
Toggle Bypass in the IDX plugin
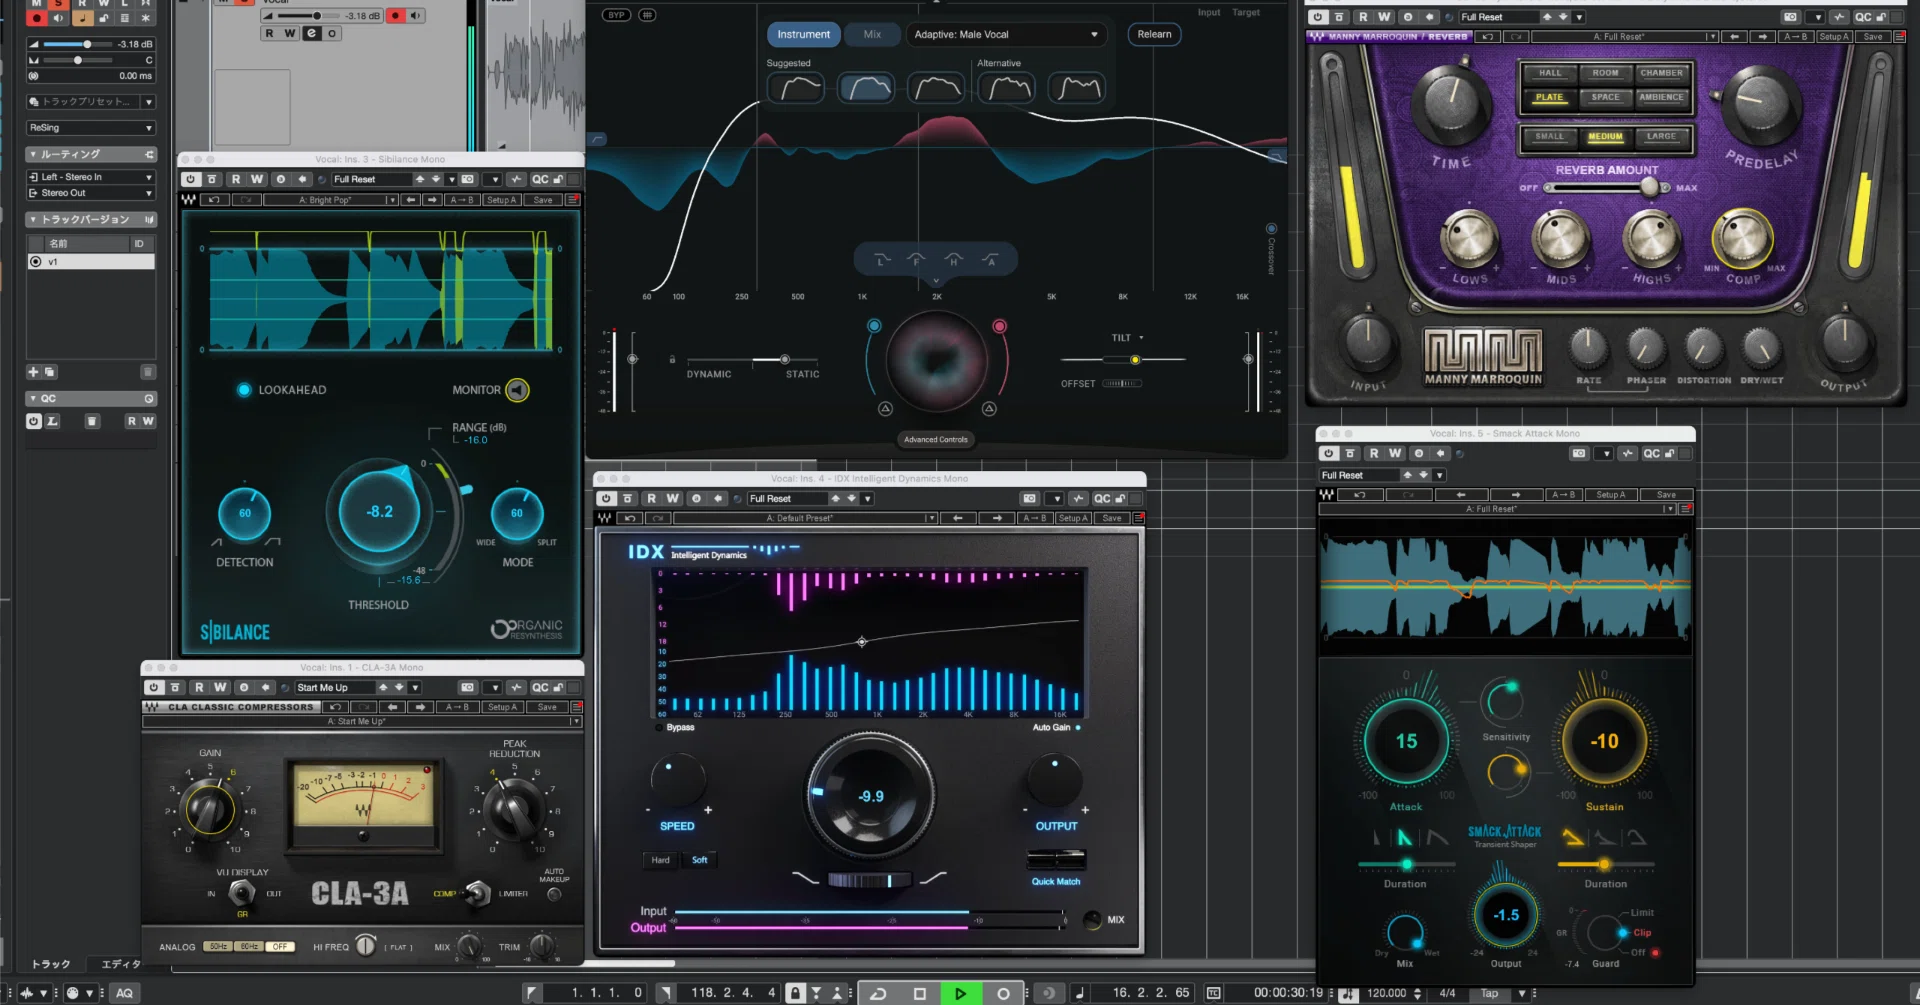659,728
